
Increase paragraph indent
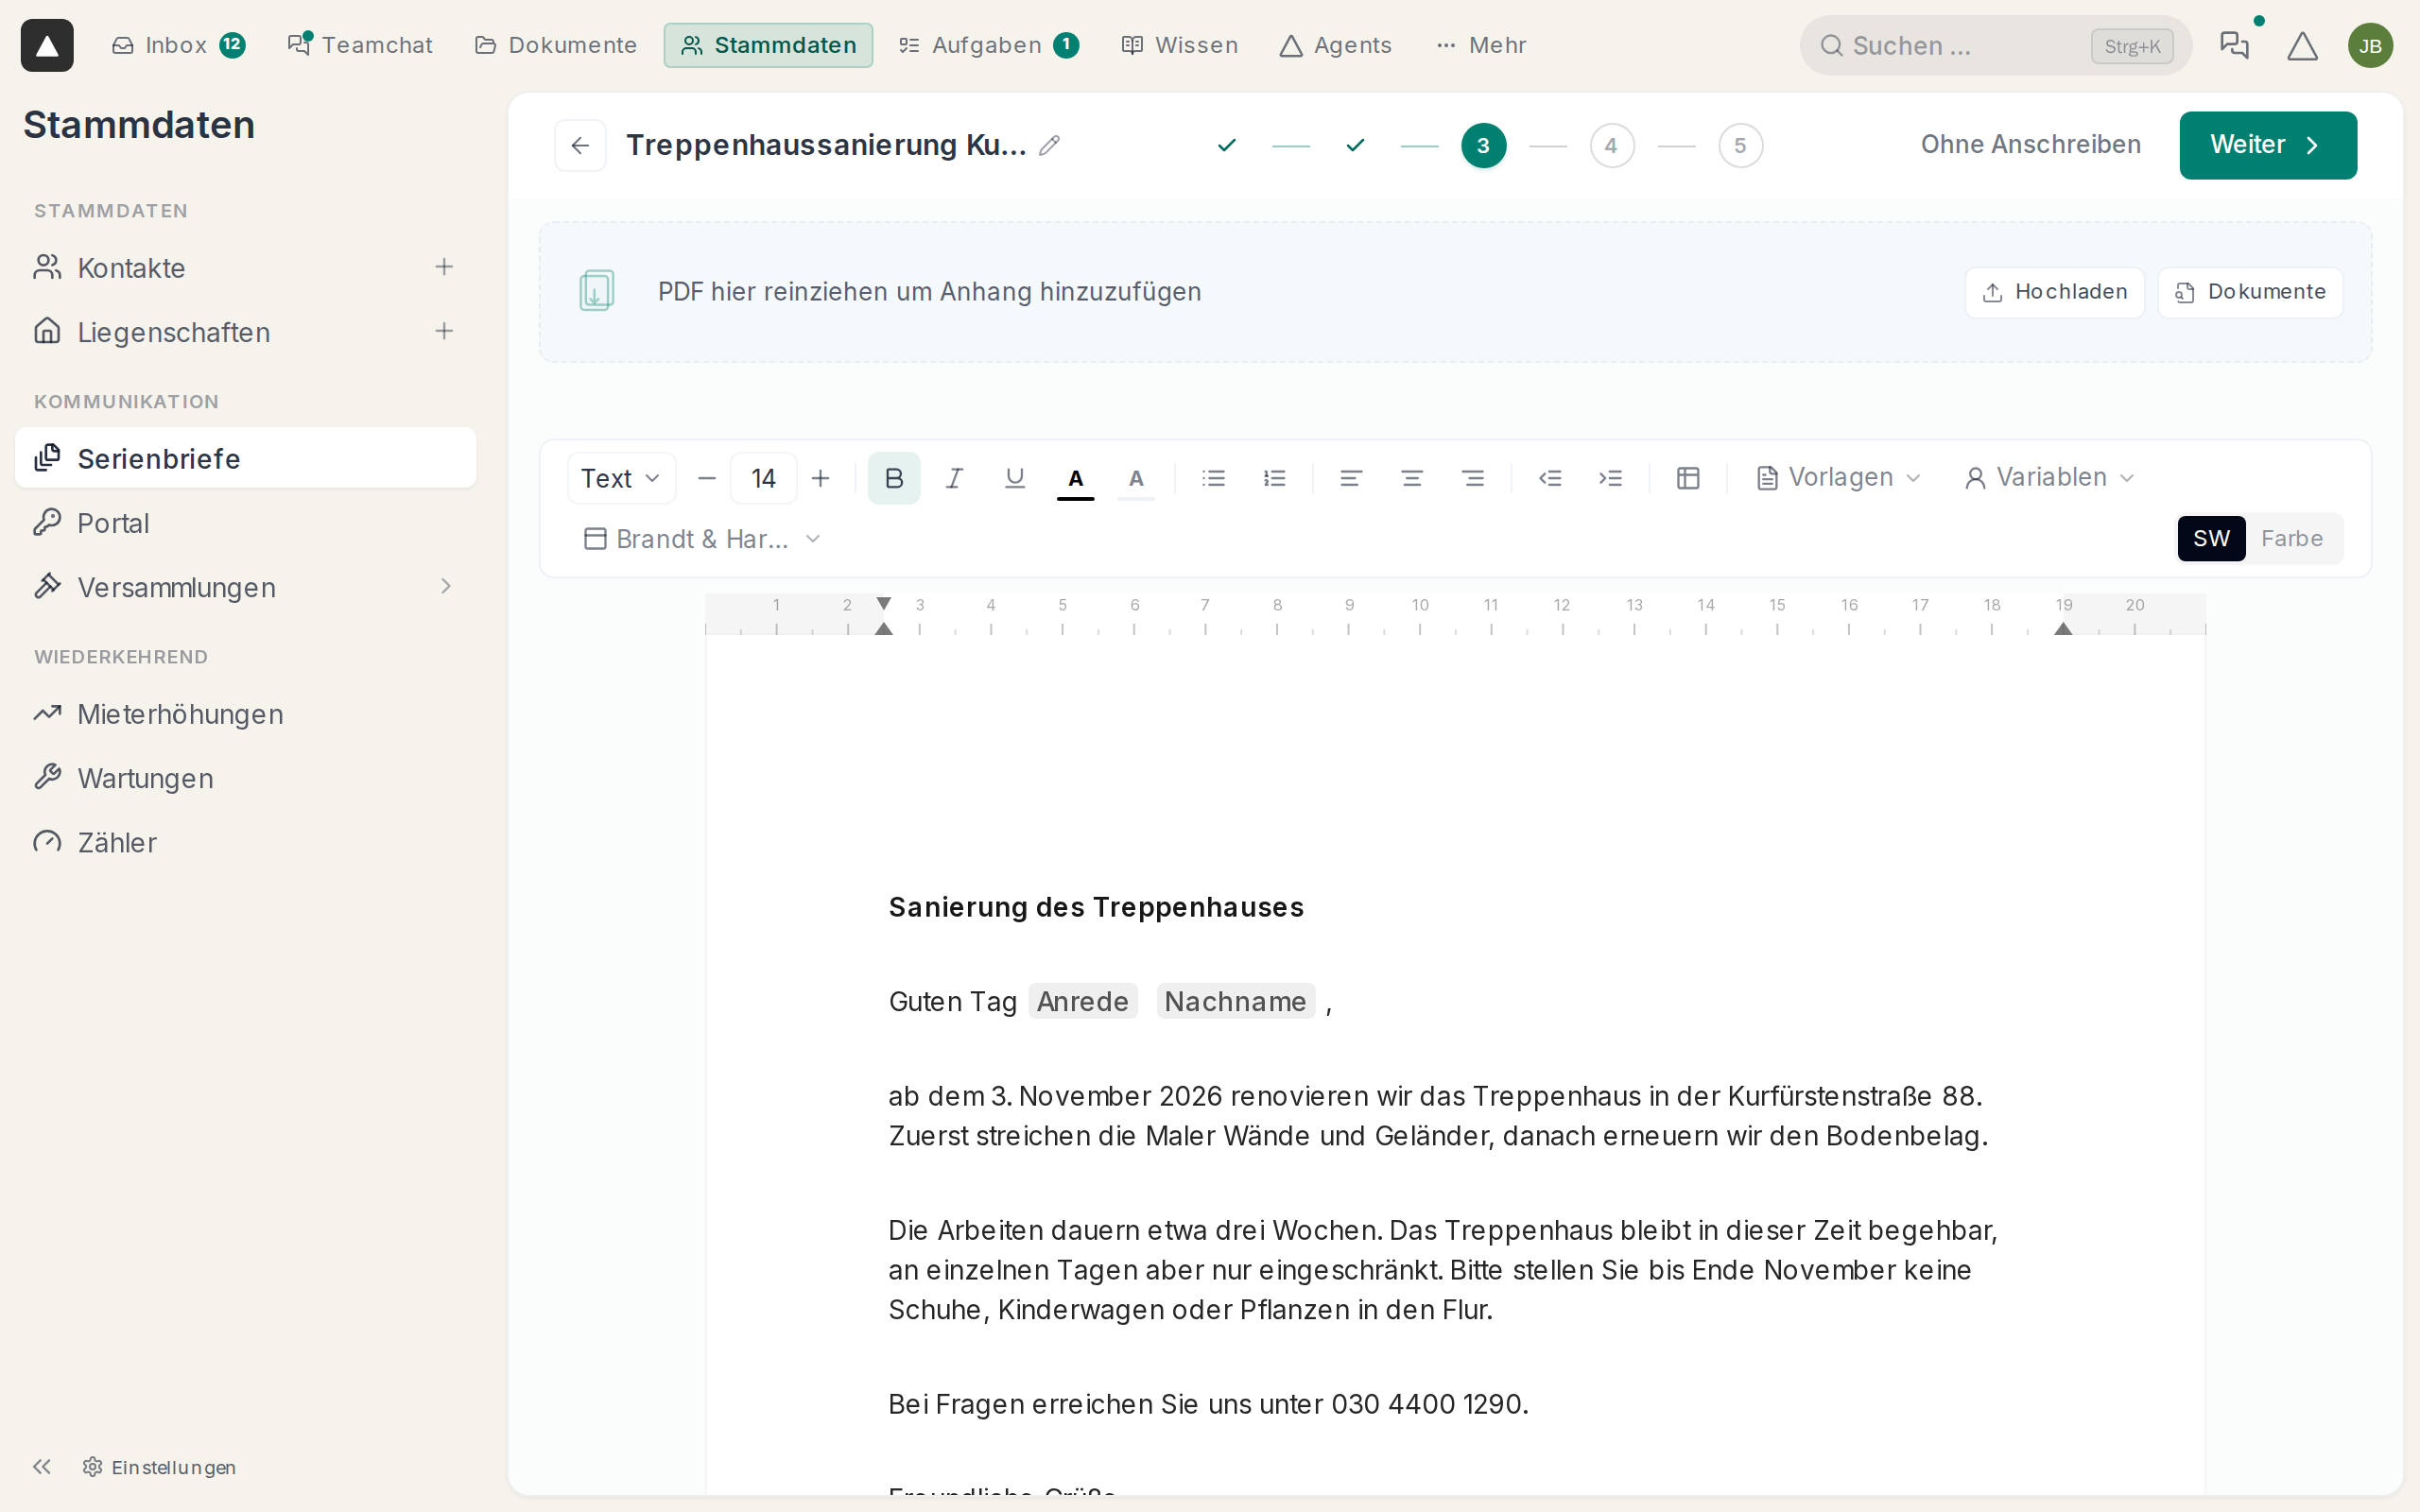(1611, 478)
